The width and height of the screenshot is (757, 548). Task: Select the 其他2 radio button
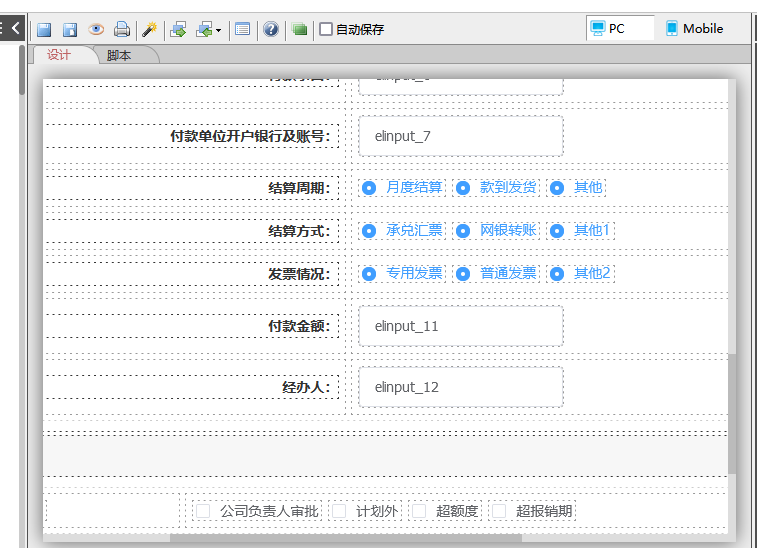(557, 274)
